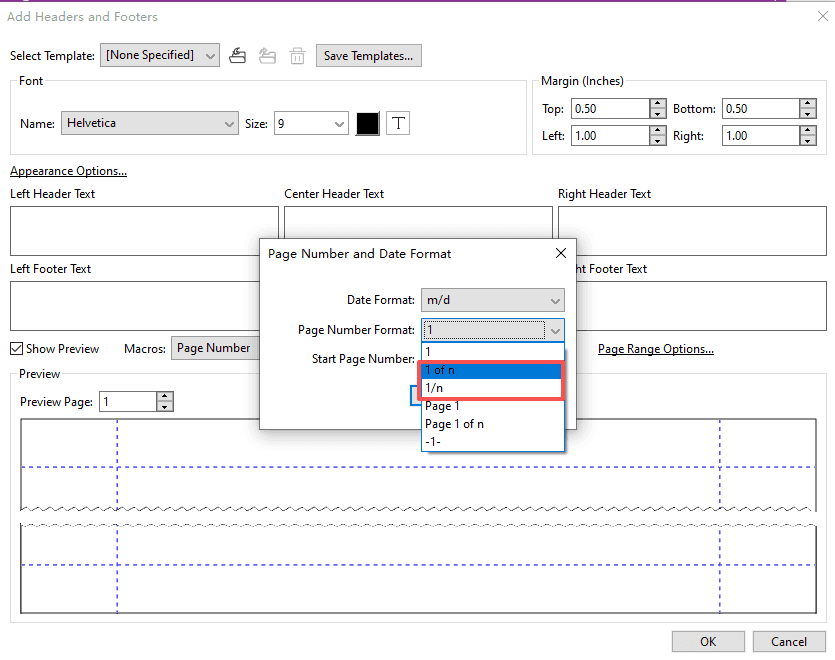Screen dimensions: 835x660
Task: Close the Page Number and Date Format dialog
Action: [561, 253]
